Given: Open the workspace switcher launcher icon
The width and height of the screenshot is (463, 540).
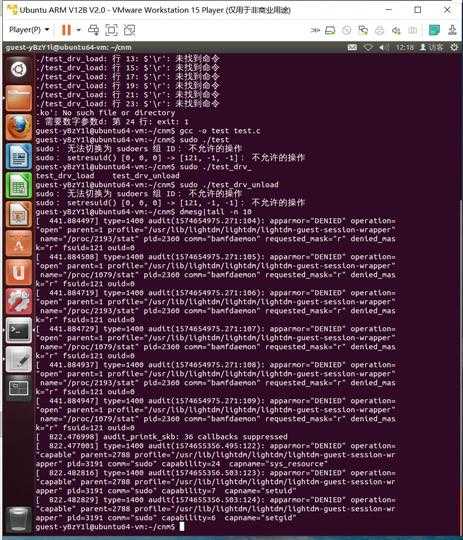Looking at the screenshot, I should [19, 388].
